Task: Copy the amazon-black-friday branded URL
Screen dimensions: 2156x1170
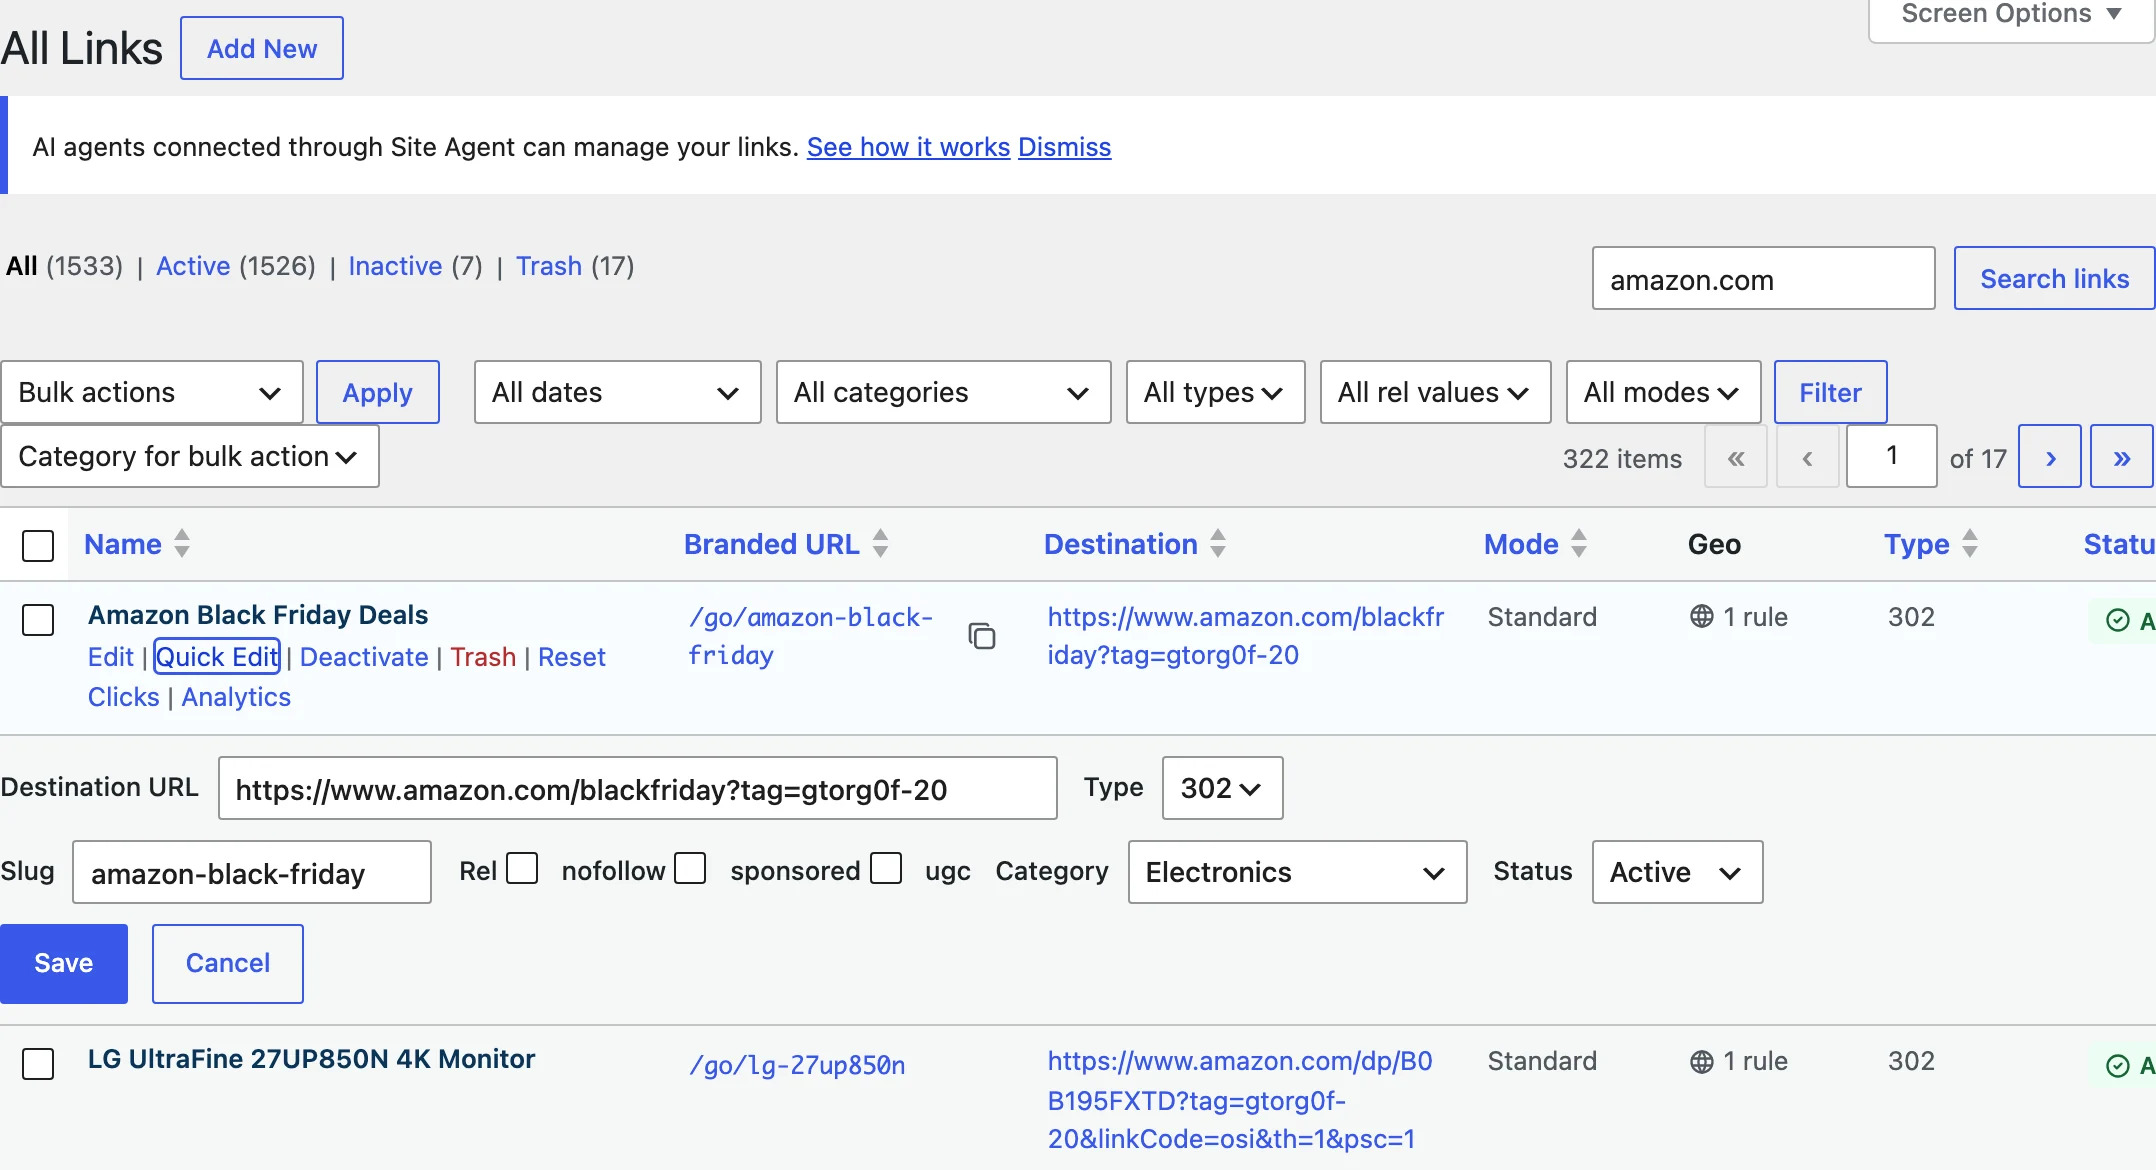Action: 982,636
